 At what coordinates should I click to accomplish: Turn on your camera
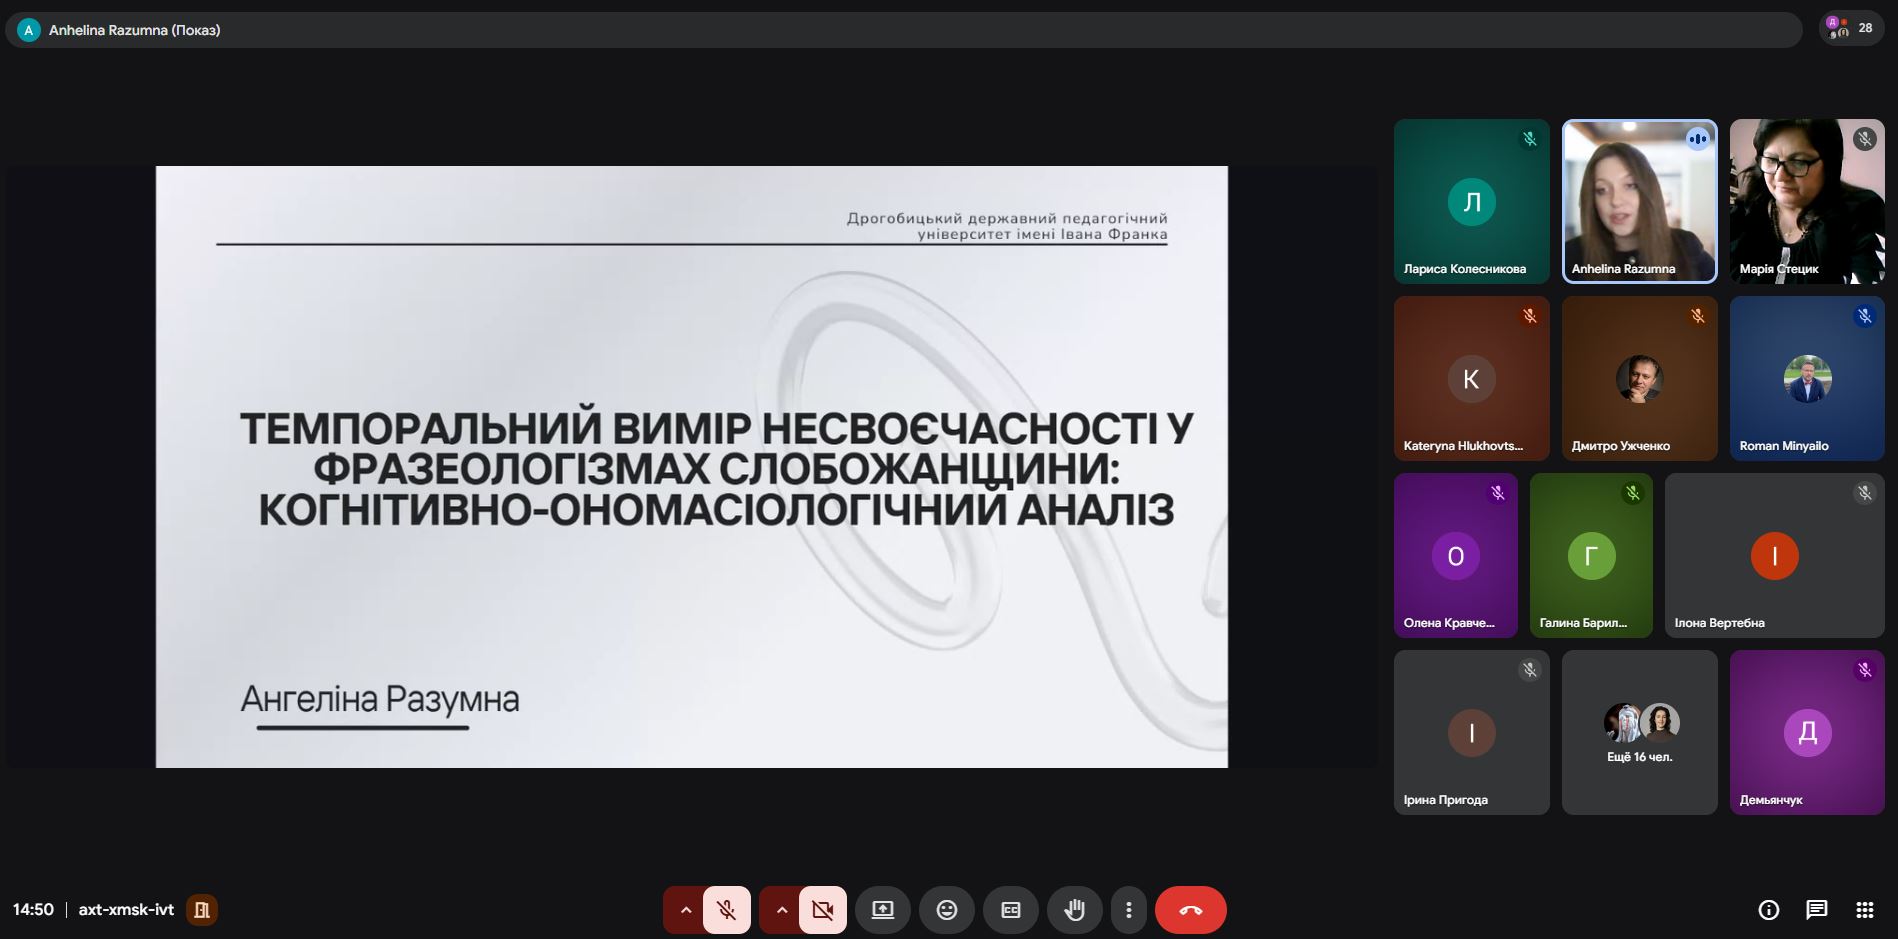tap(822, 910)
